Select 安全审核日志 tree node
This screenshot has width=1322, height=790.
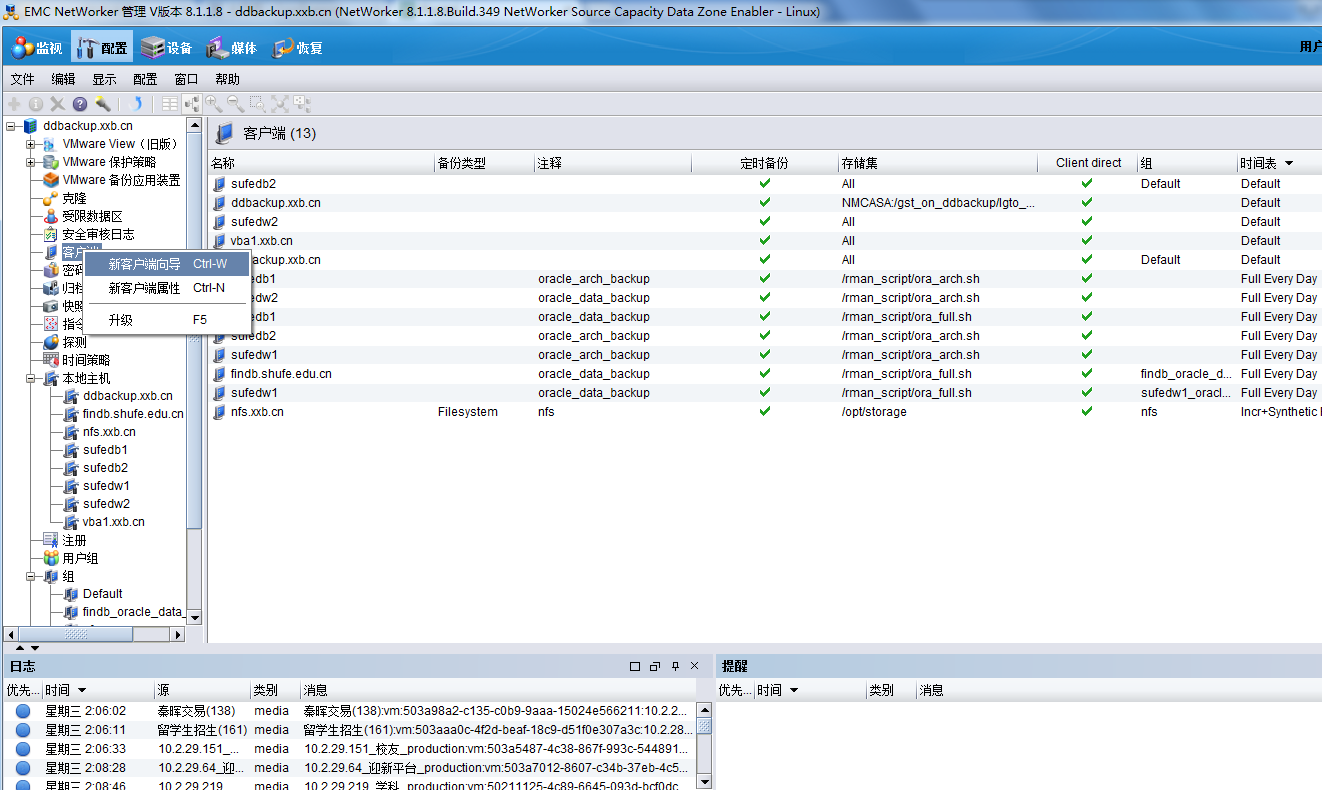(x=98, y=235)
